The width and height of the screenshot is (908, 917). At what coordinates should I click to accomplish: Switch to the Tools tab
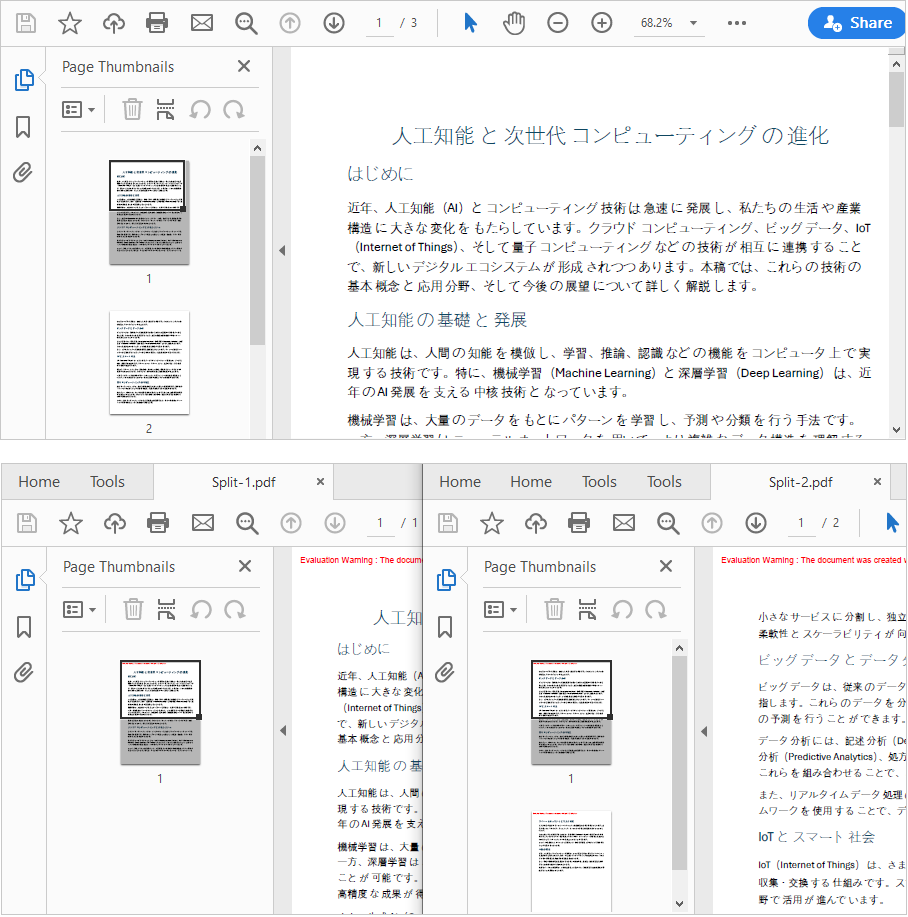click(x=107, y=481)
